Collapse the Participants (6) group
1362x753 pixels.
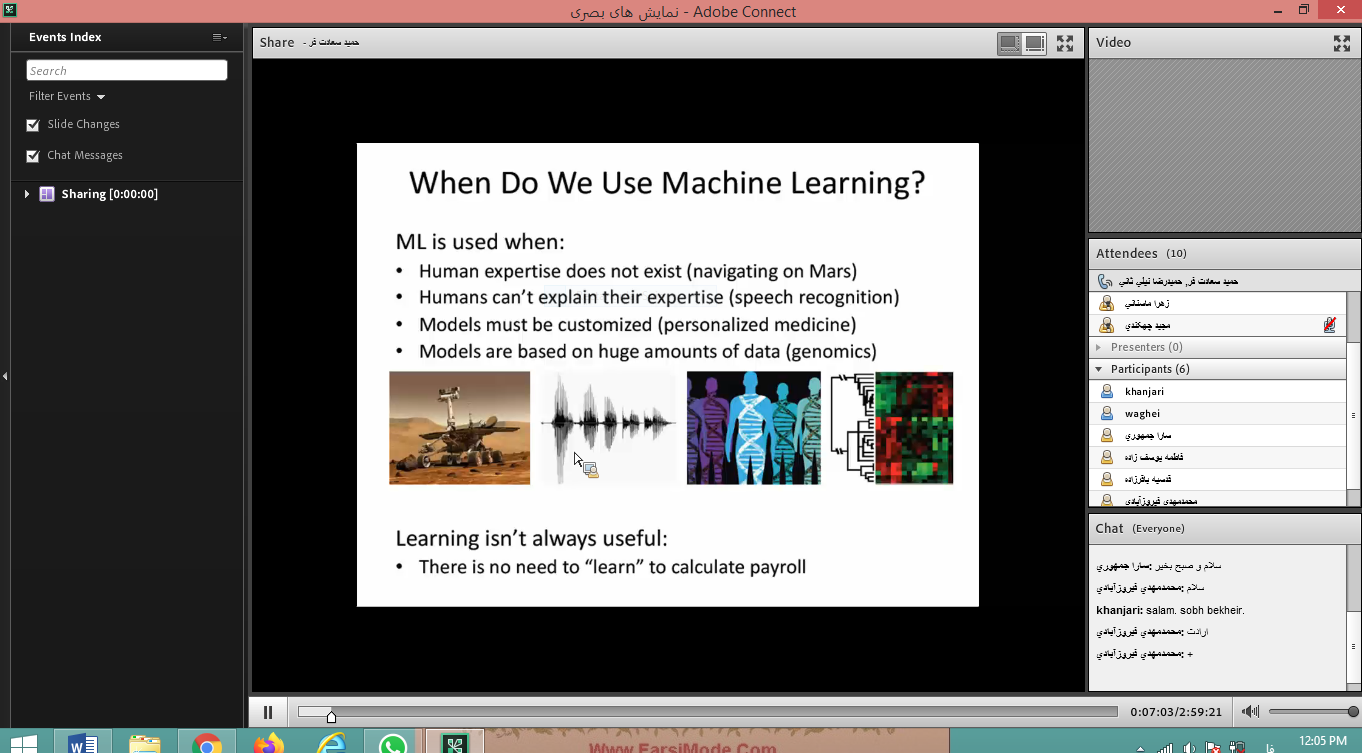1100,369
